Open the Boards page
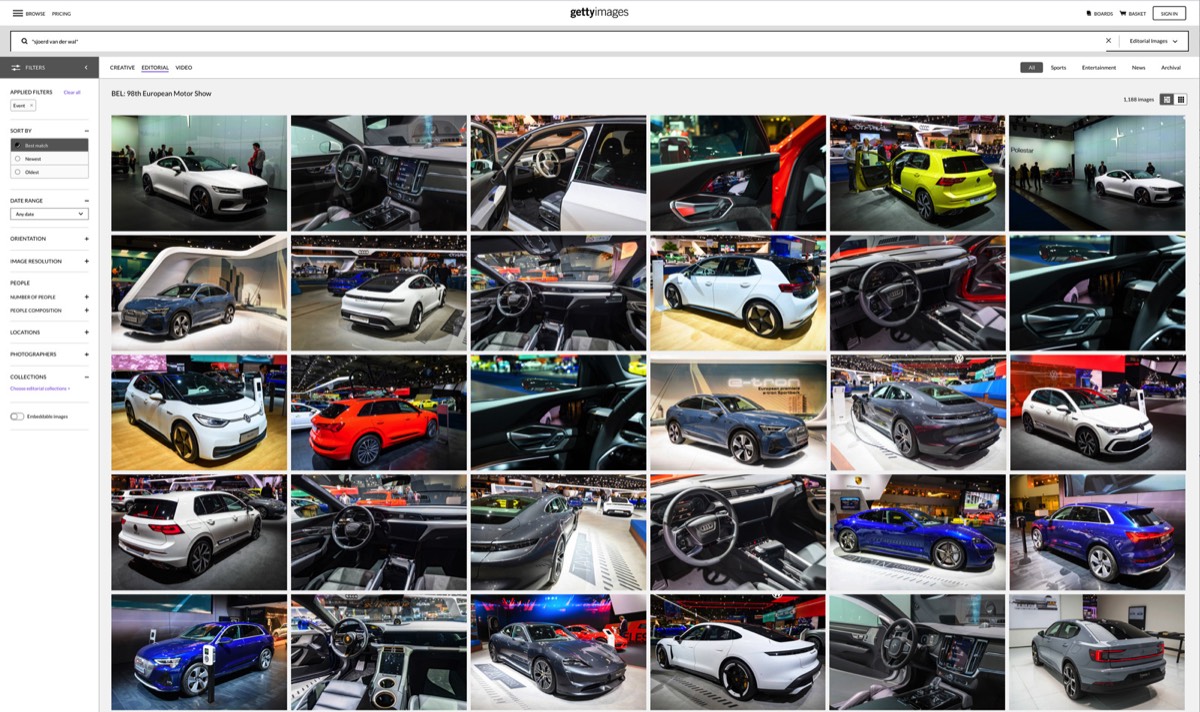Viewport: 1200px width, 712px height. tap(1099, 14)
